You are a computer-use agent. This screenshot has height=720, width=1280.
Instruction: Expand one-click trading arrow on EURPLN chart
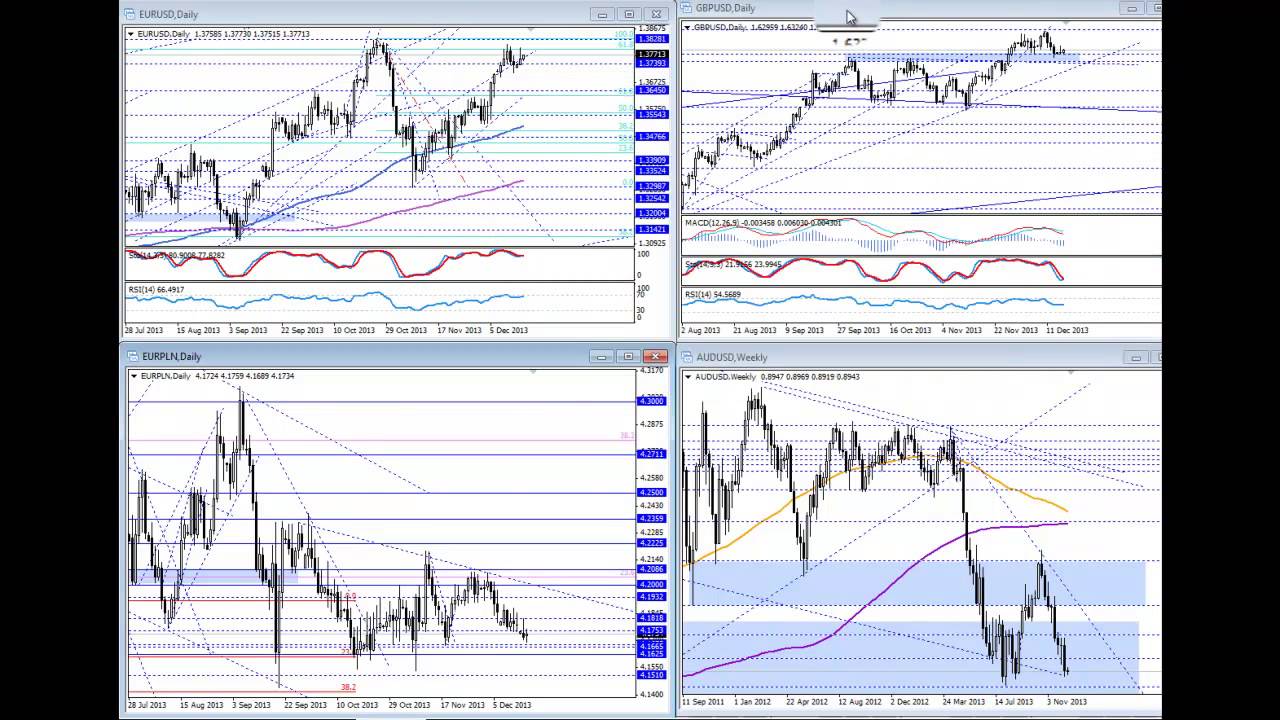coord(133,376)
